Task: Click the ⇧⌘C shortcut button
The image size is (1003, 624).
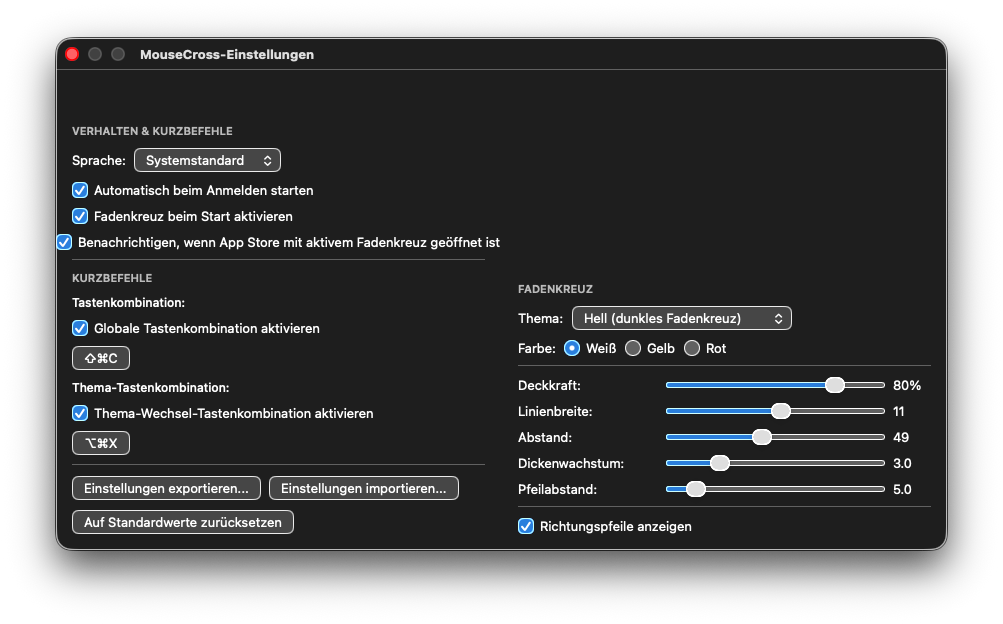Action: tap(100, 357)
